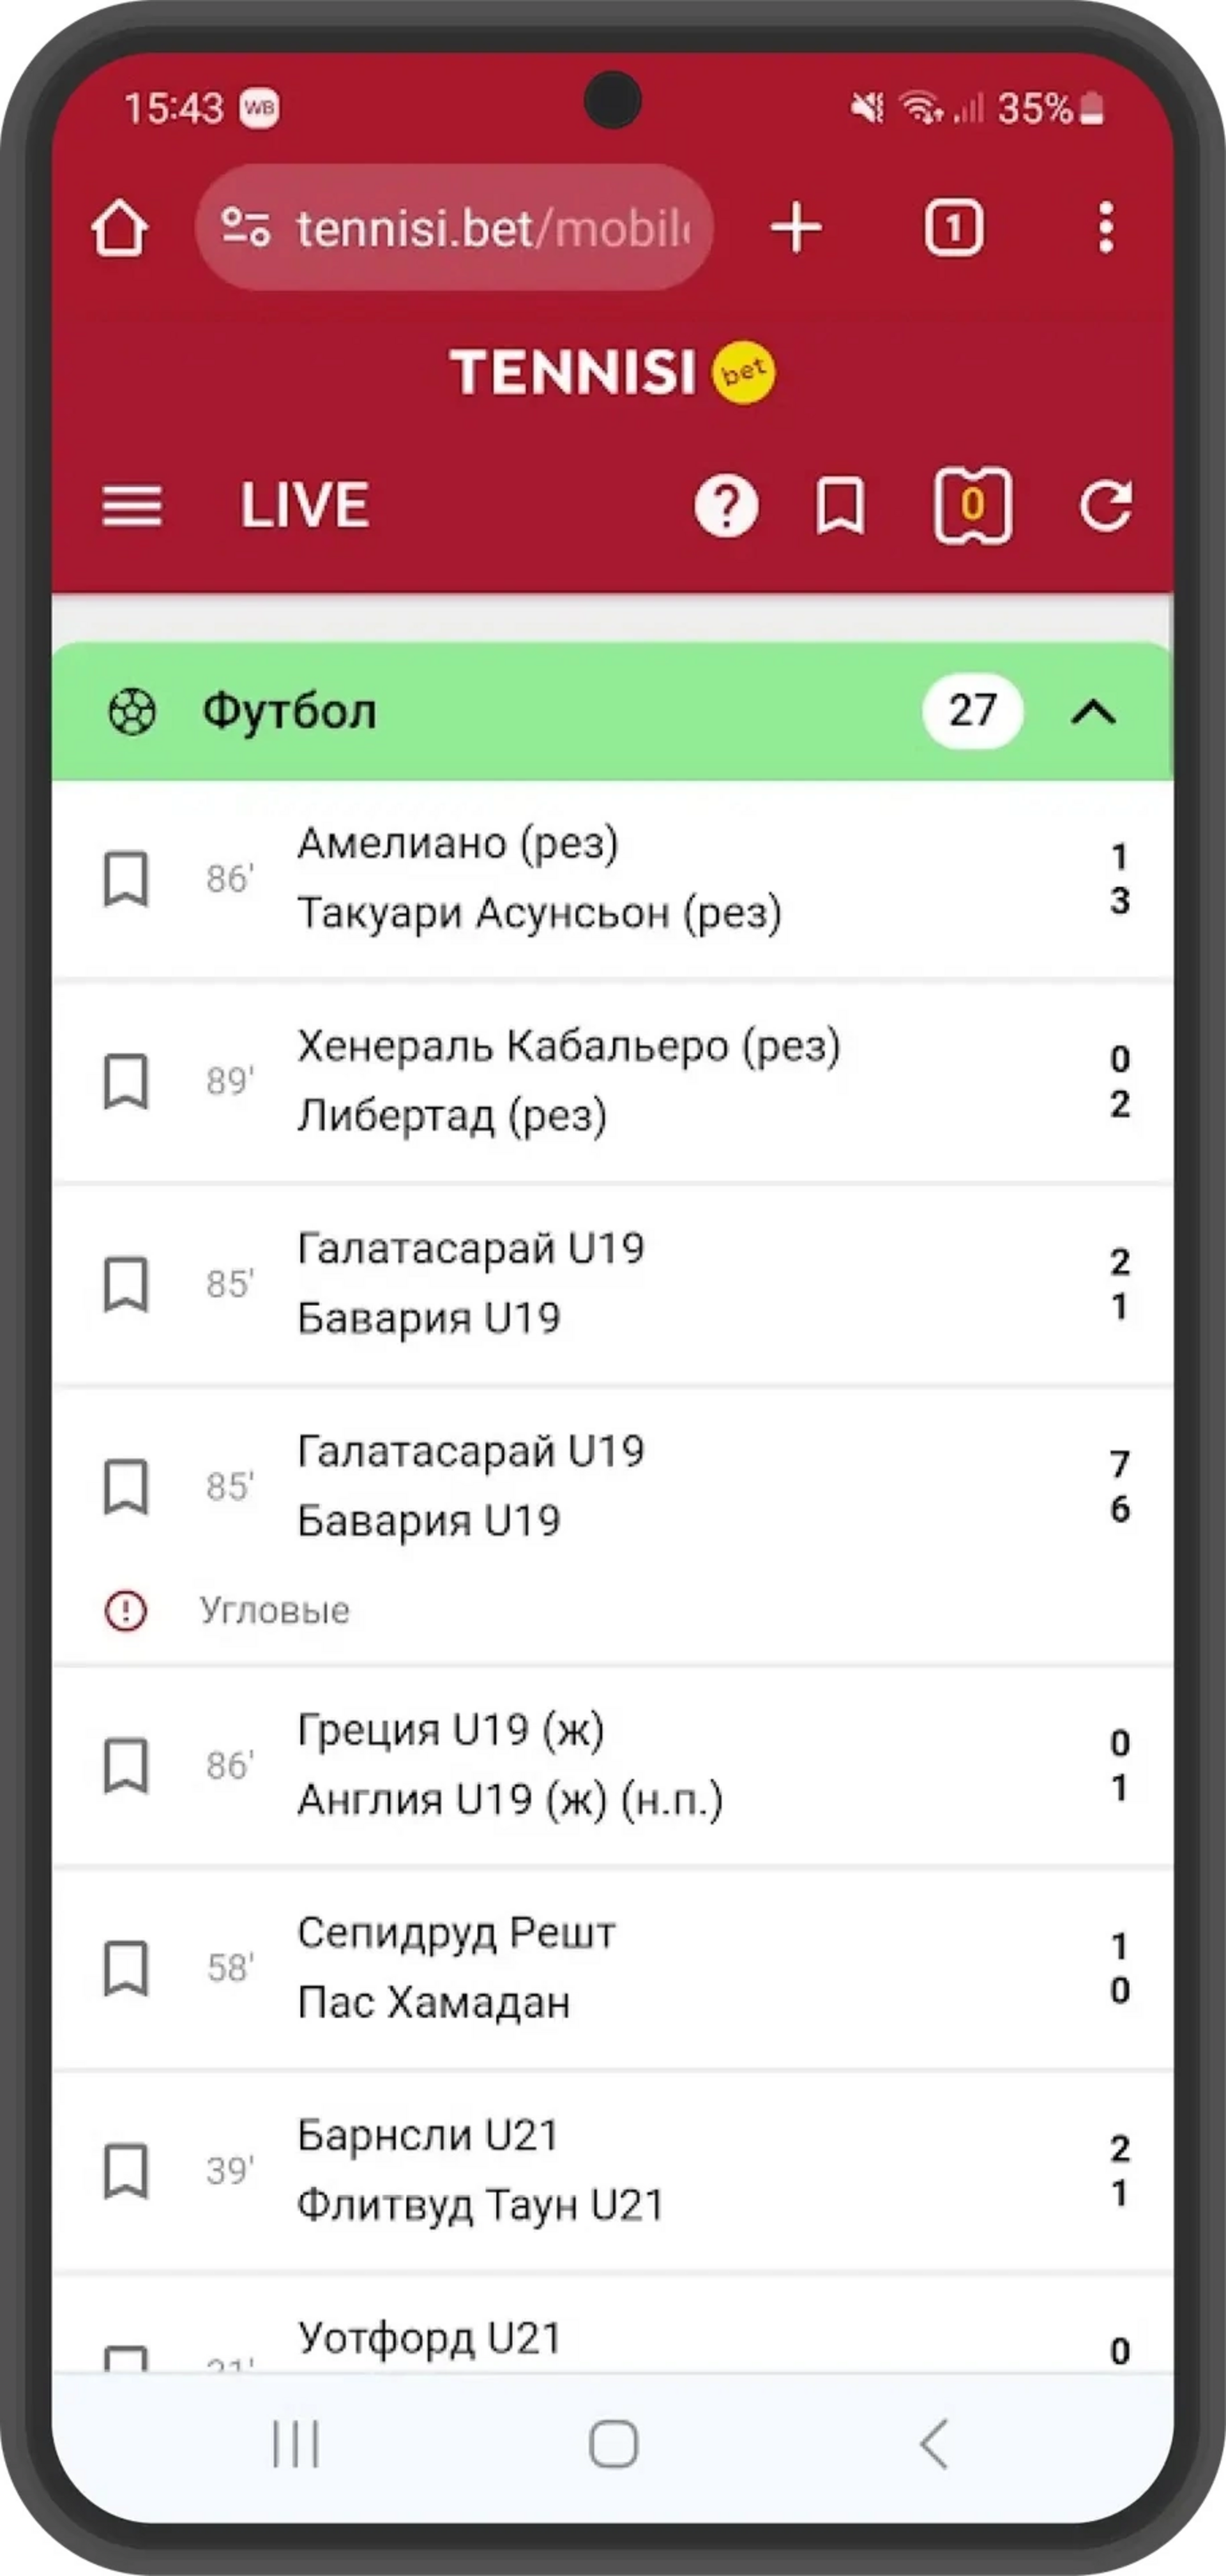
Task: Add a new browser tab
Action: 796,228
